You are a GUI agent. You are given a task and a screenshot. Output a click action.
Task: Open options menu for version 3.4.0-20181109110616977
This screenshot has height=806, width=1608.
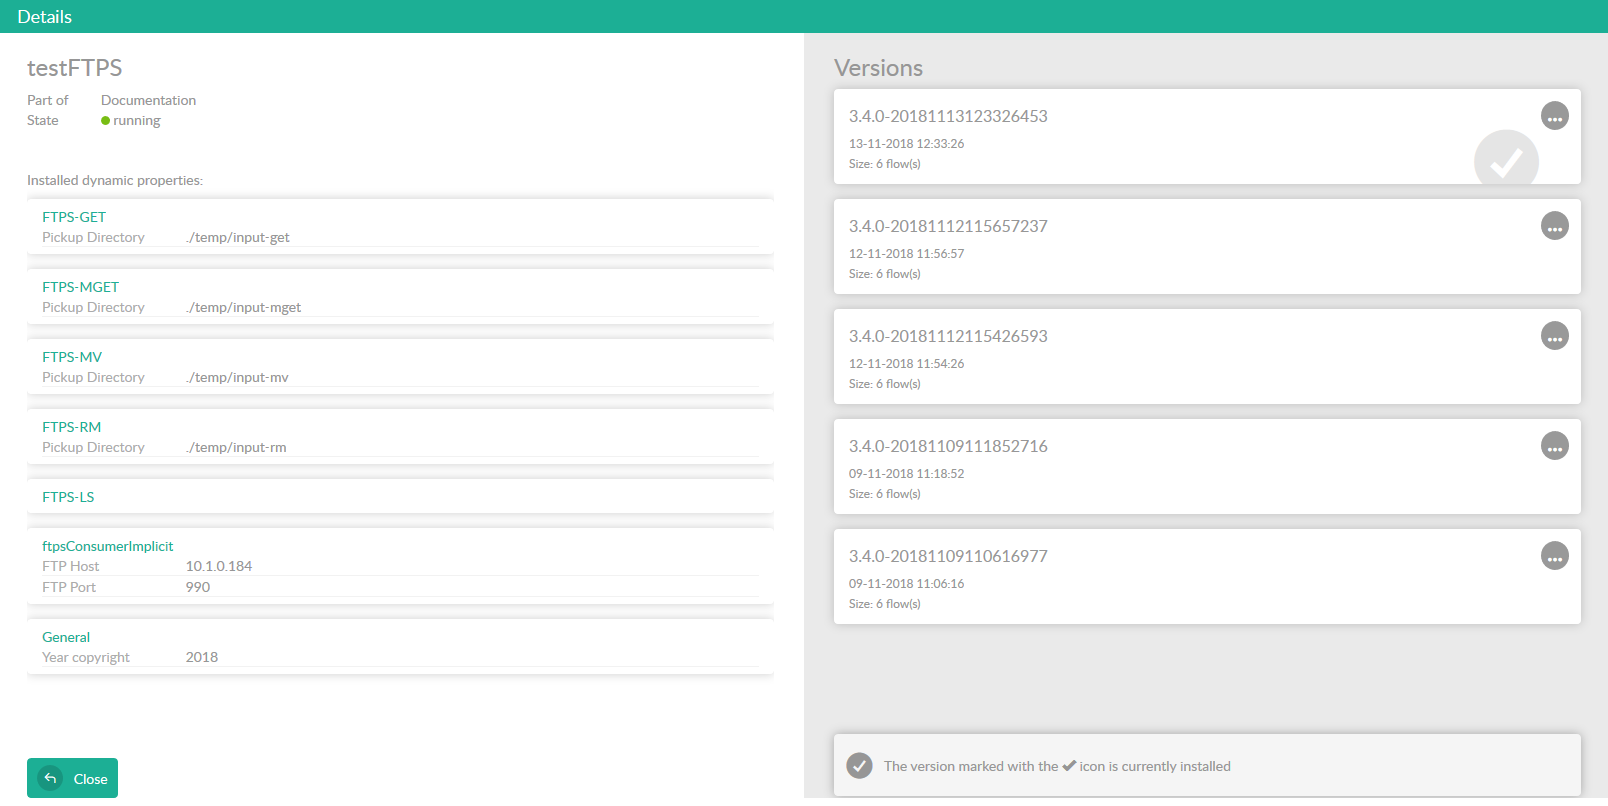(1554, 556)
